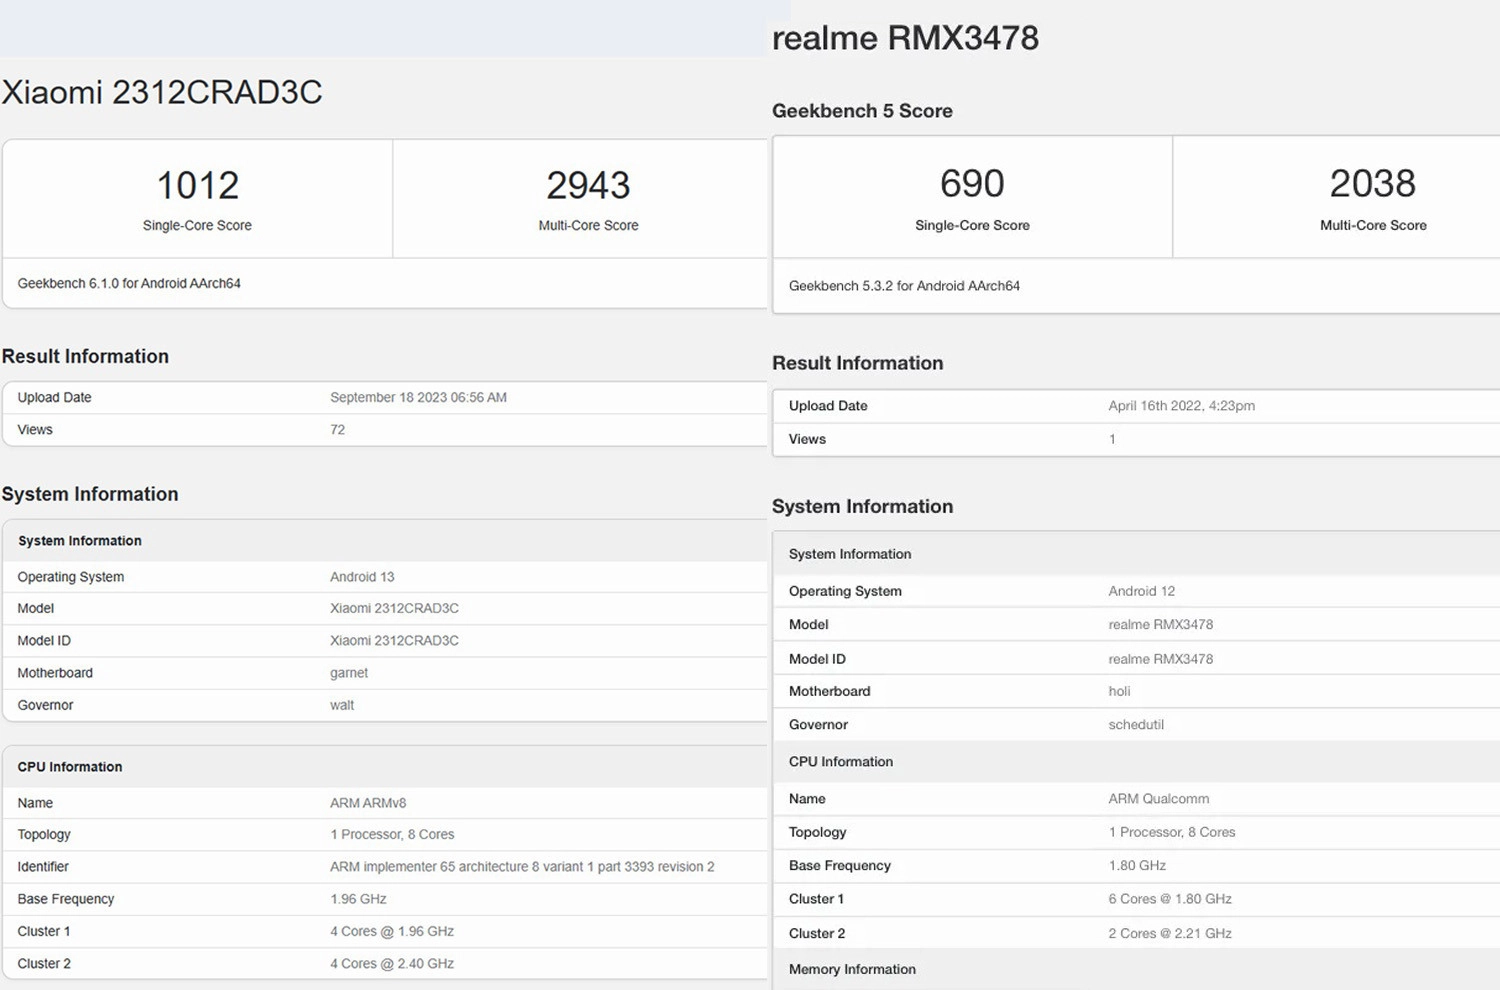The image size is (1500, 990).
Task: Click the 'Android 13' operating system value
Action: (362, 577)
